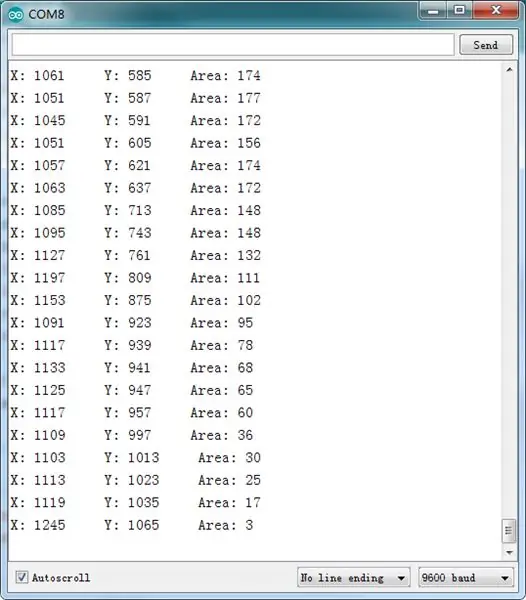The height and width of the screenshot is (600, 526).
Task: Click the COM8 title bar text
Action: [x=46, y=15]
